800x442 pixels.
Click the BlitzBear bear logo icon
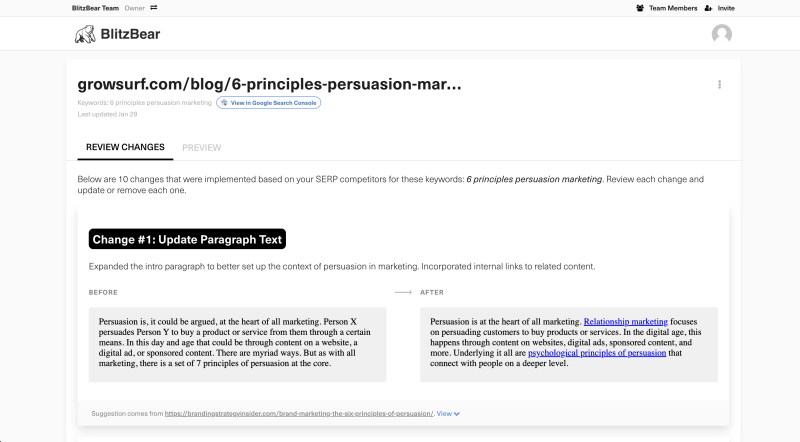pyautogui.click(x=85, y=34)
